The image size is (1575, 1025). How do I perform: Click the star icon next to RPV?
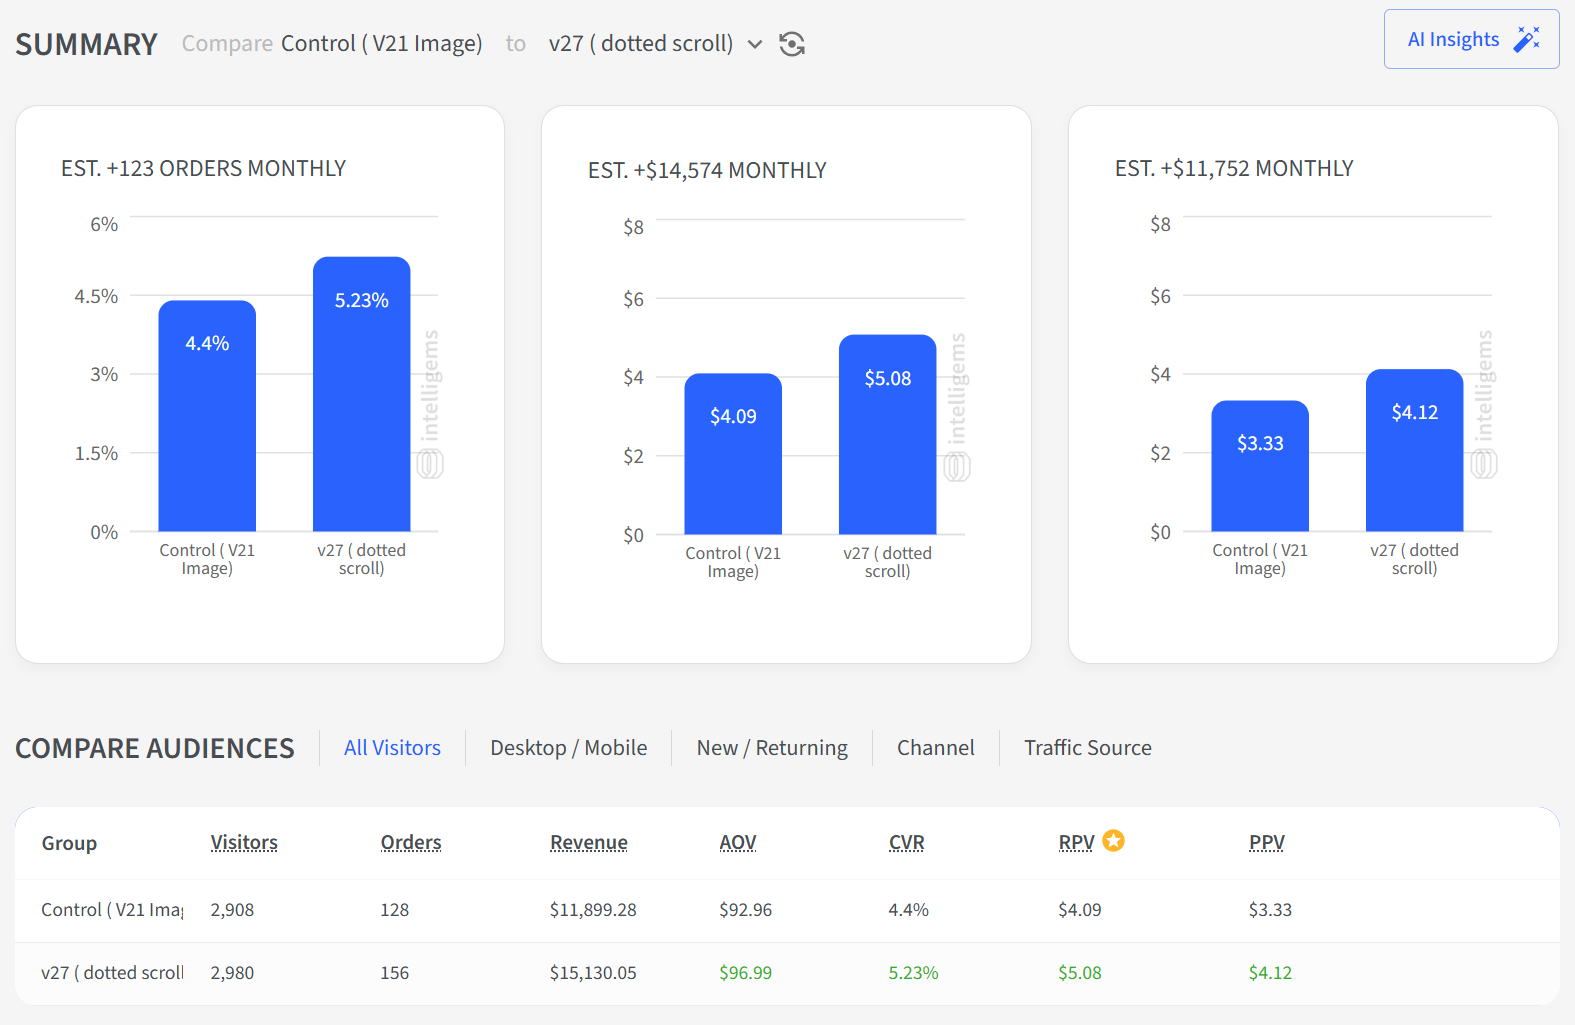pos(1113,841)
